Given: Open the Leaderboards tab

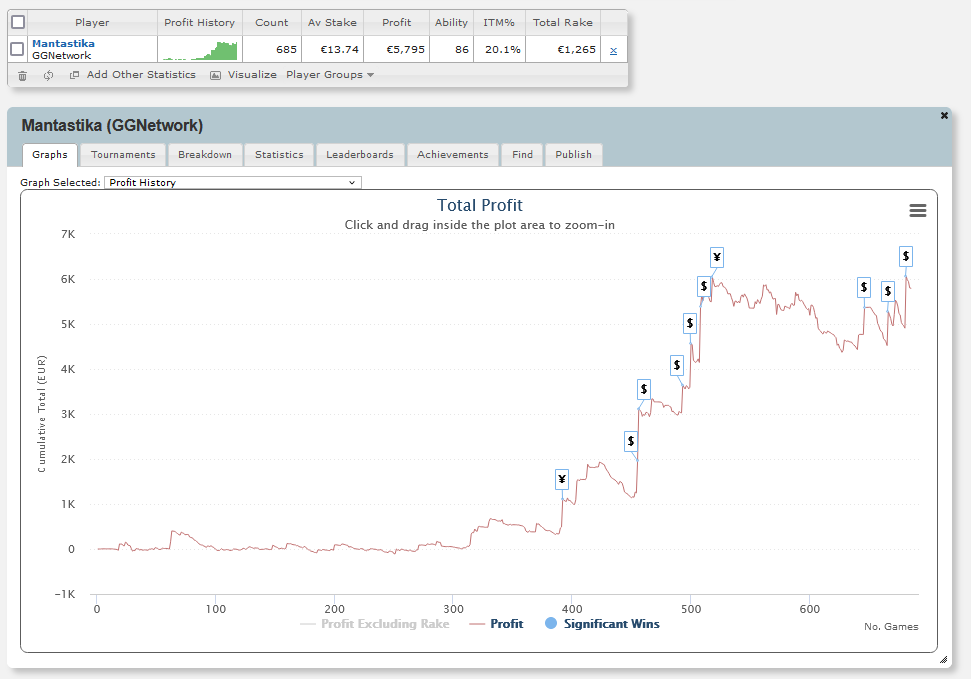Looking at the screenshot, I should [360, 155].
